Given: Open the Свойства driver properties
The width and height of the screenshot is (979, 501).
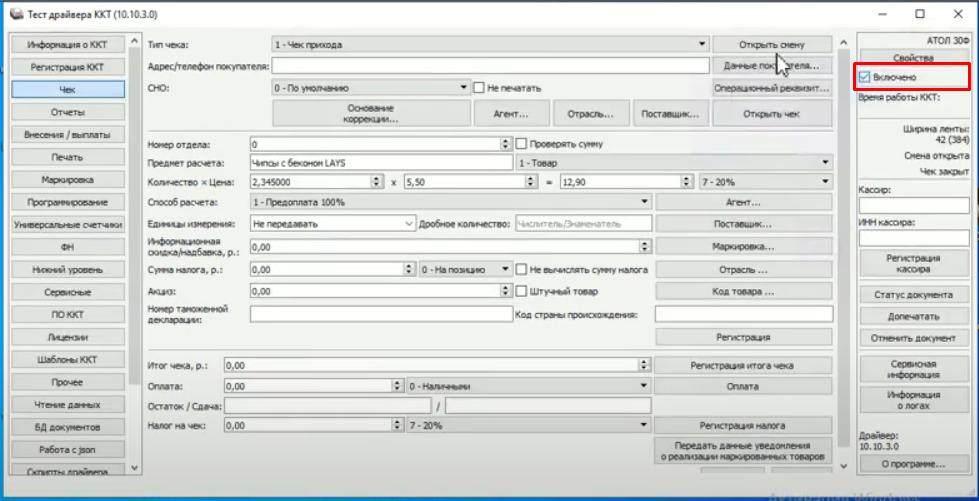Looking at the screenshot, I should click(x=914, y=60).
